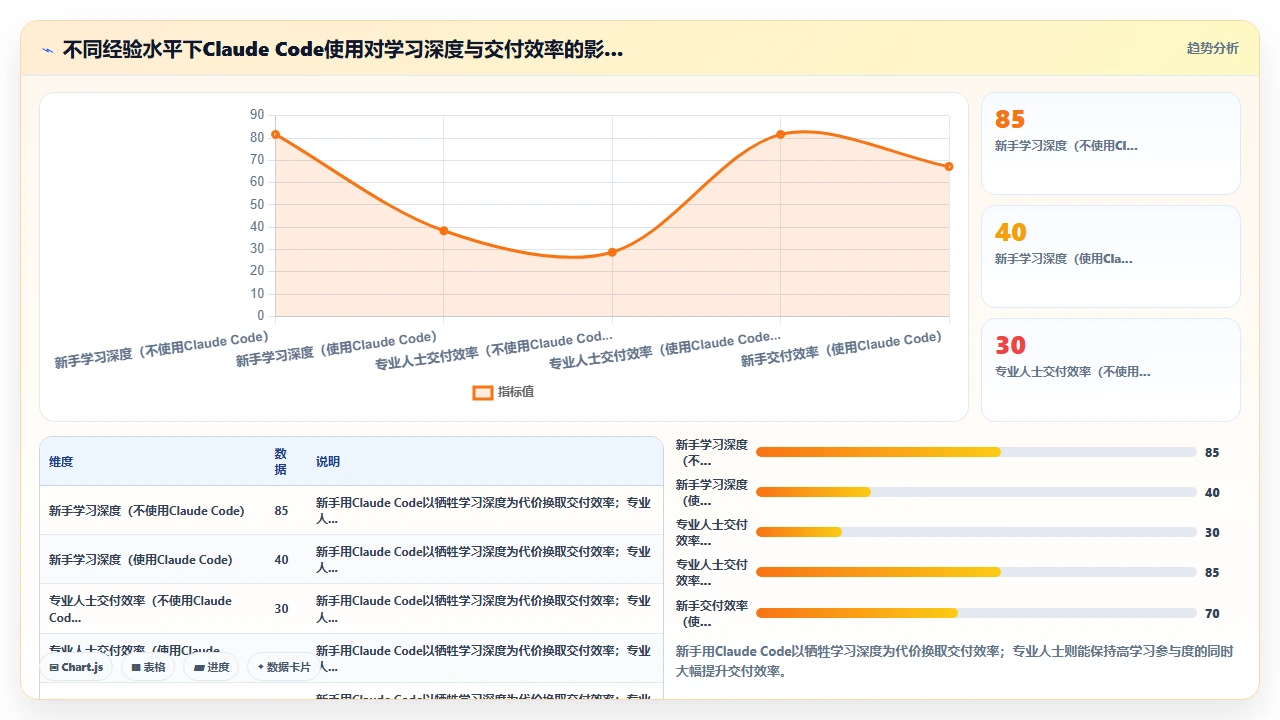Click the 趋势分析 tag in the header
This screenshot has width=1280, height=720.
click(x=1212, y=49)
